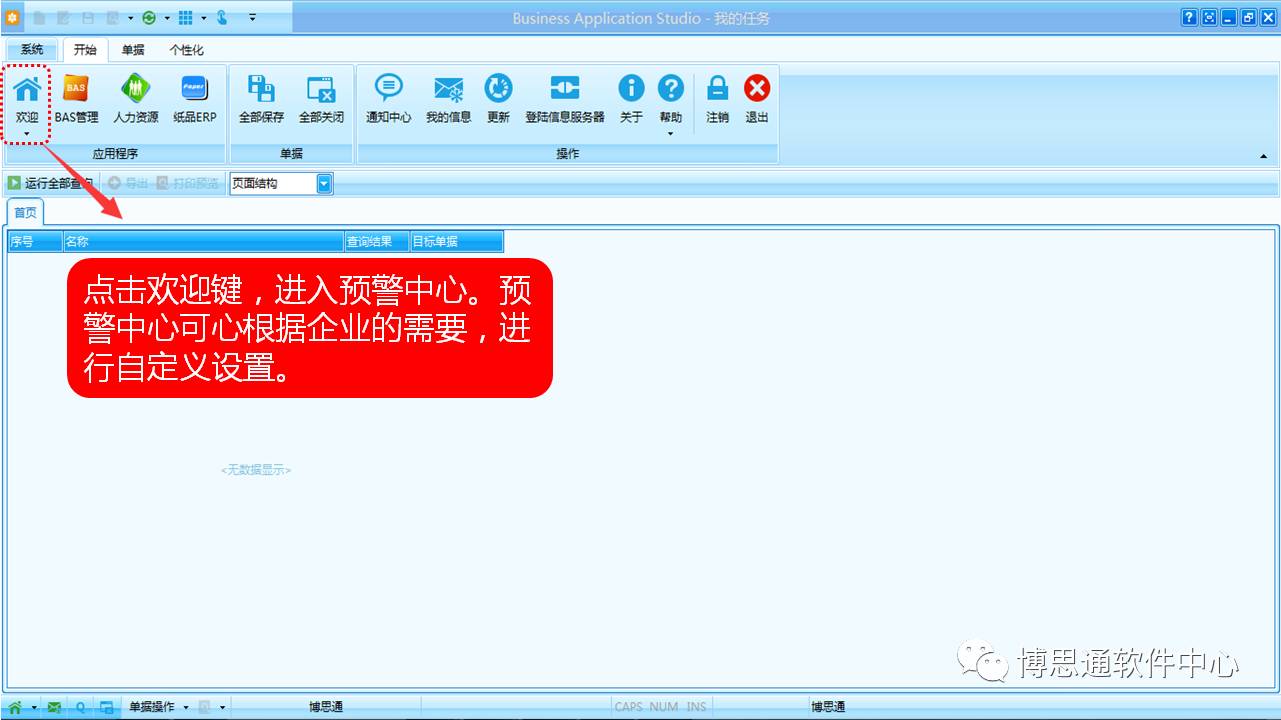Run all queries with 运行全部查询

coord(51,184)
